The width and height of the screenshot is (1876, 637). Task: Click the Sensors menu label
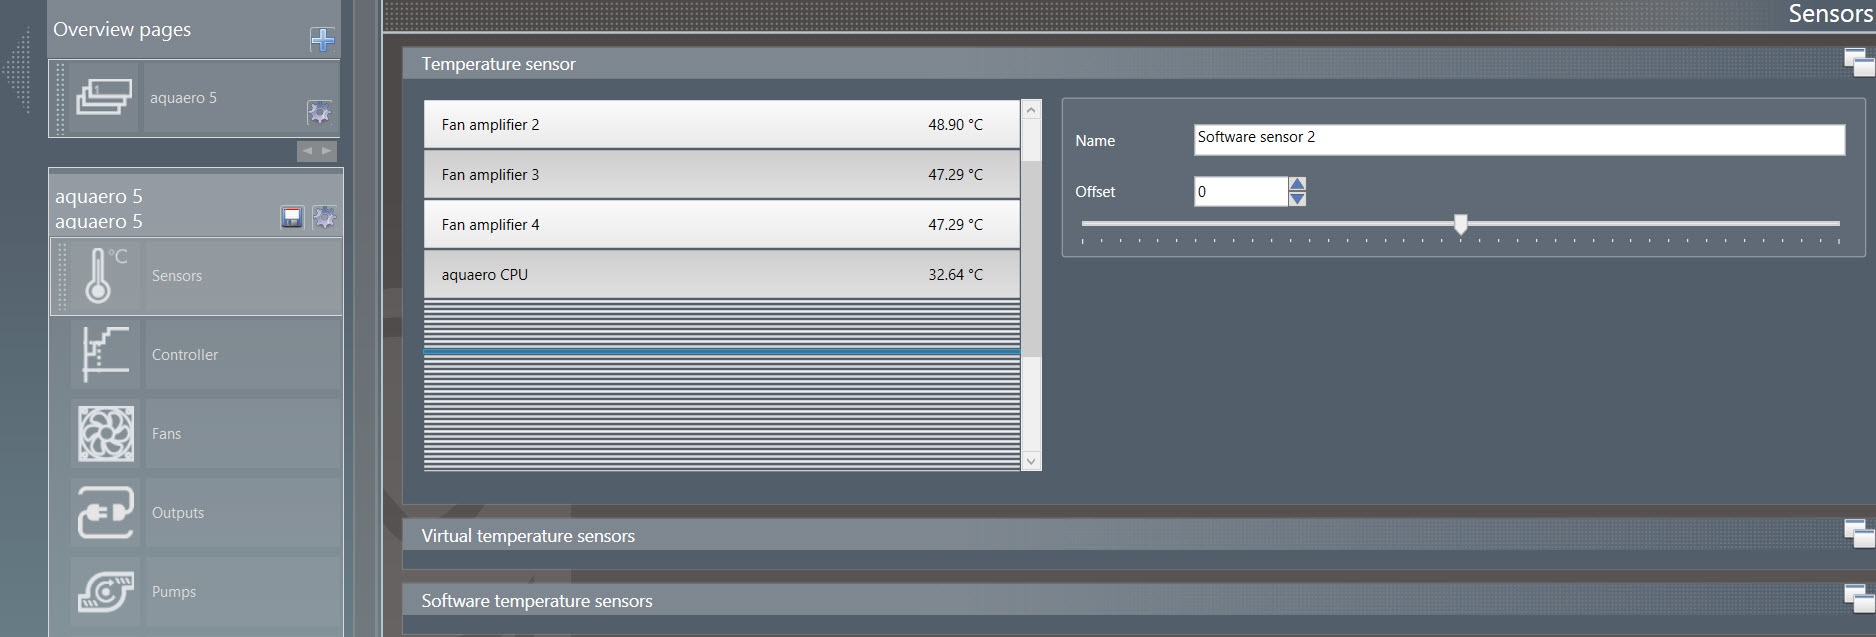pos(177,276)
